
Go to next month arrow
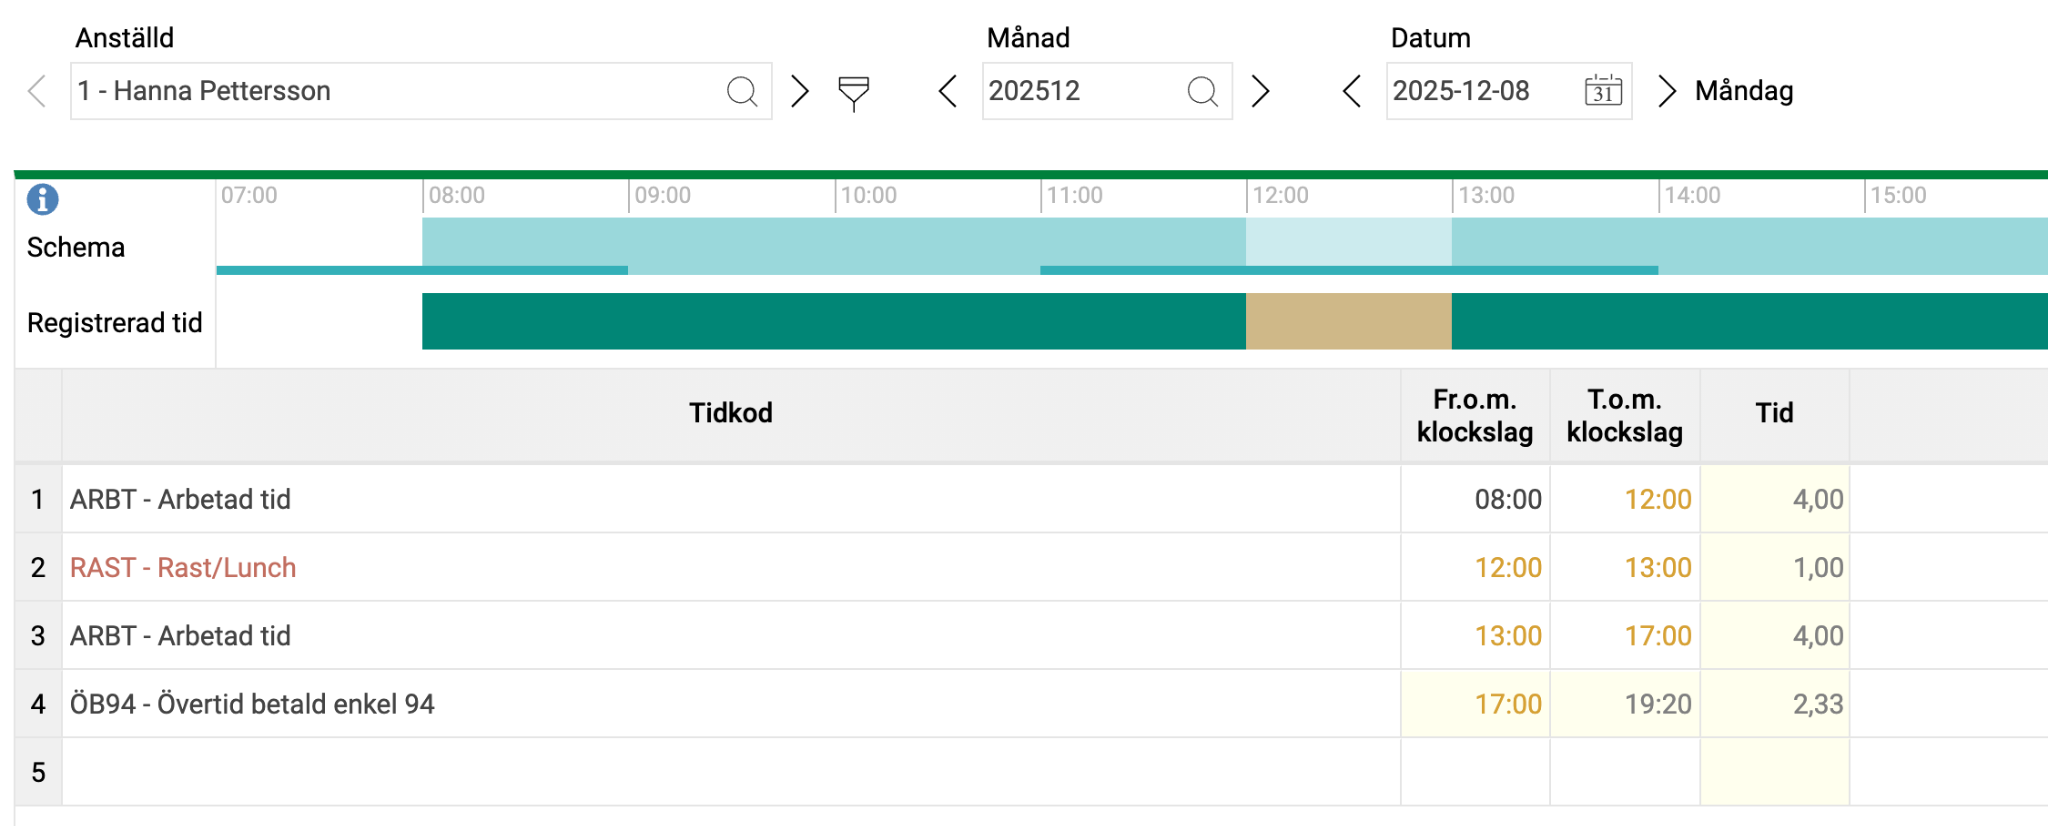click(x=1261, y=91)
